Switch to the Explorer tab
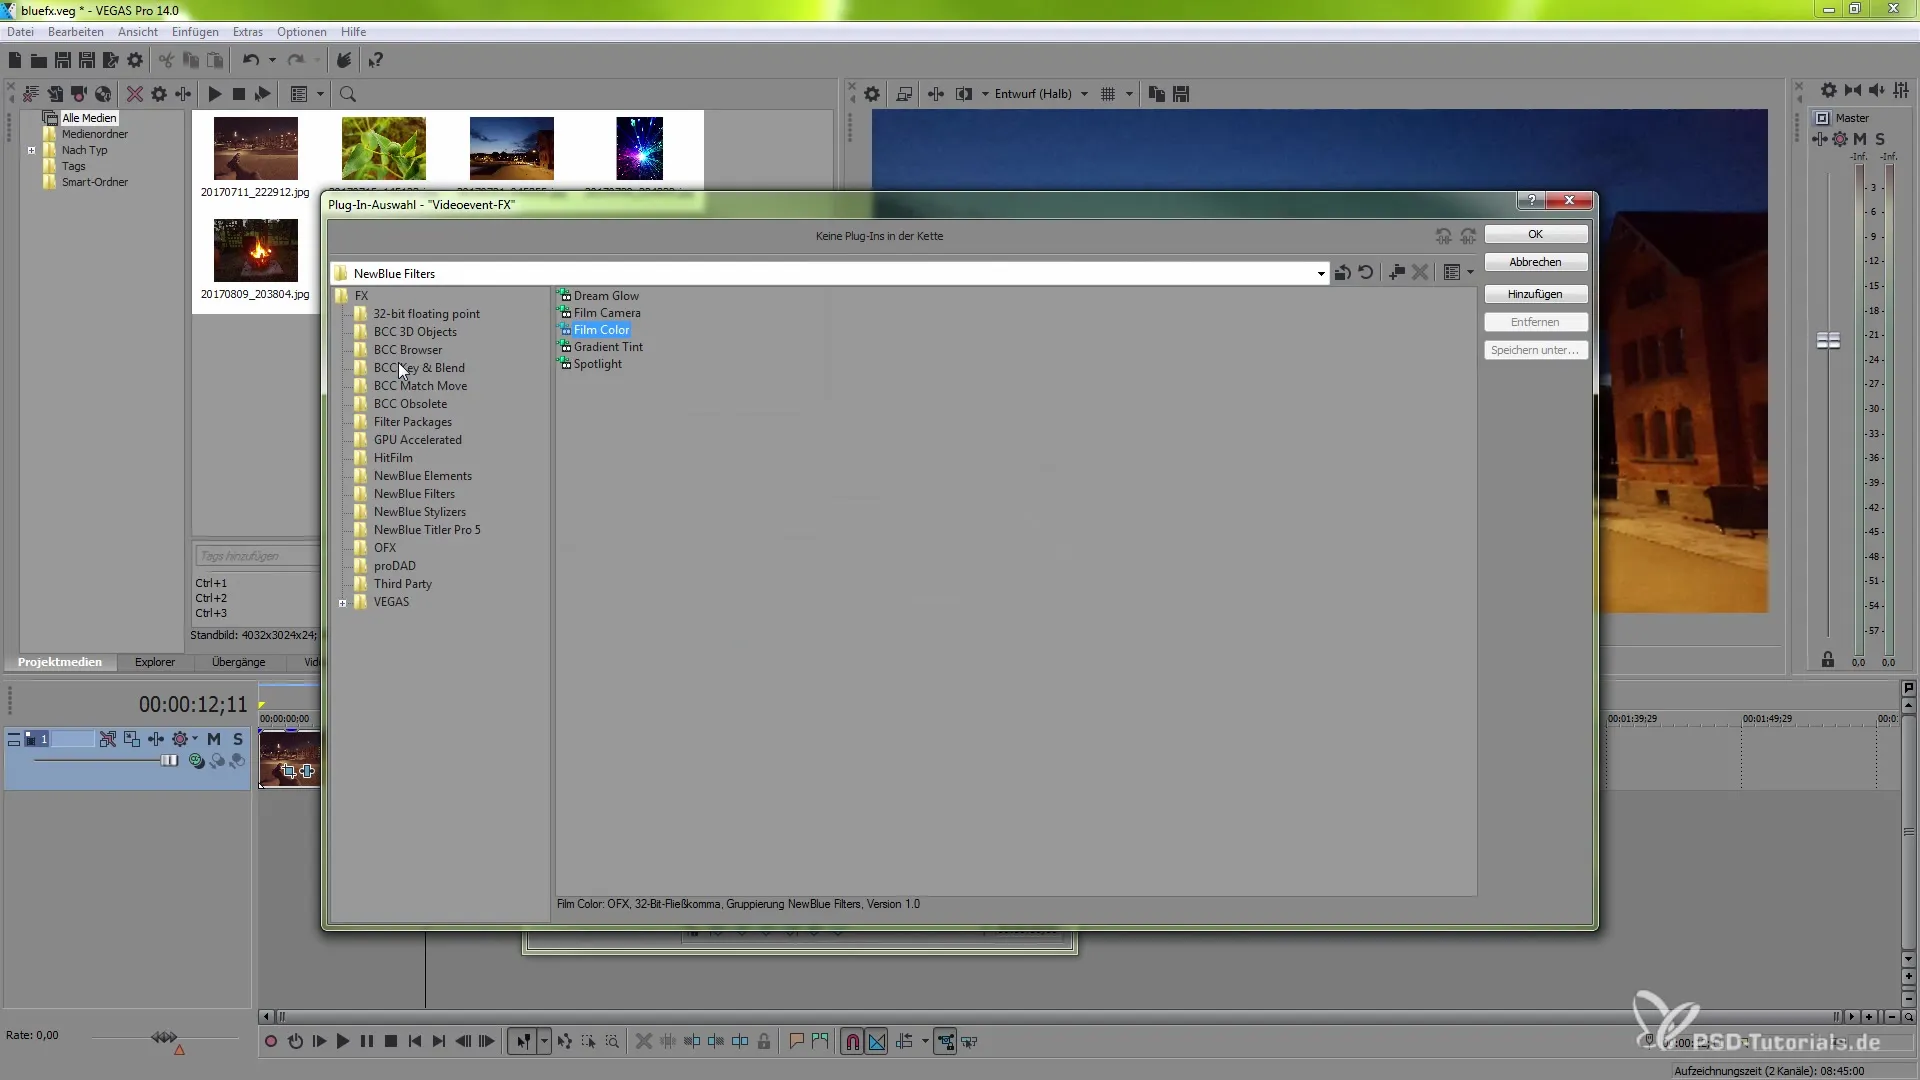This screenshot has width=1920, height=1080. click(x=155, y=662)
